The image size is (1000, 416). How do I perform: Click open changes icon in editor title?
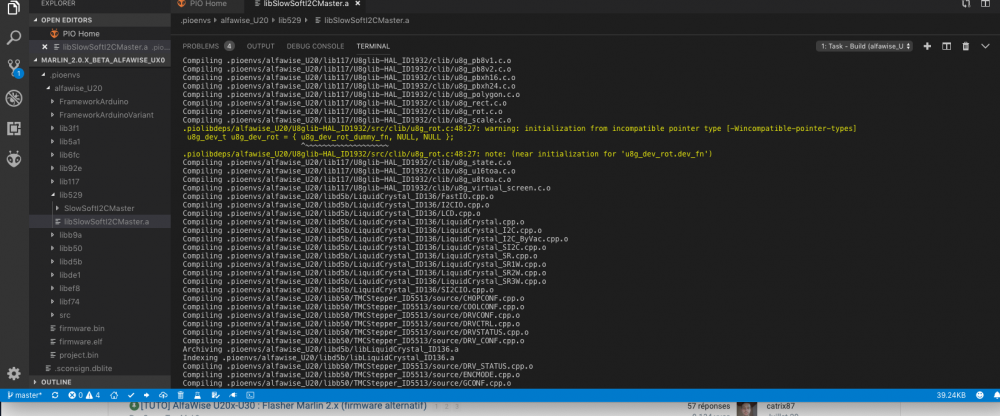tap(966, 4)
